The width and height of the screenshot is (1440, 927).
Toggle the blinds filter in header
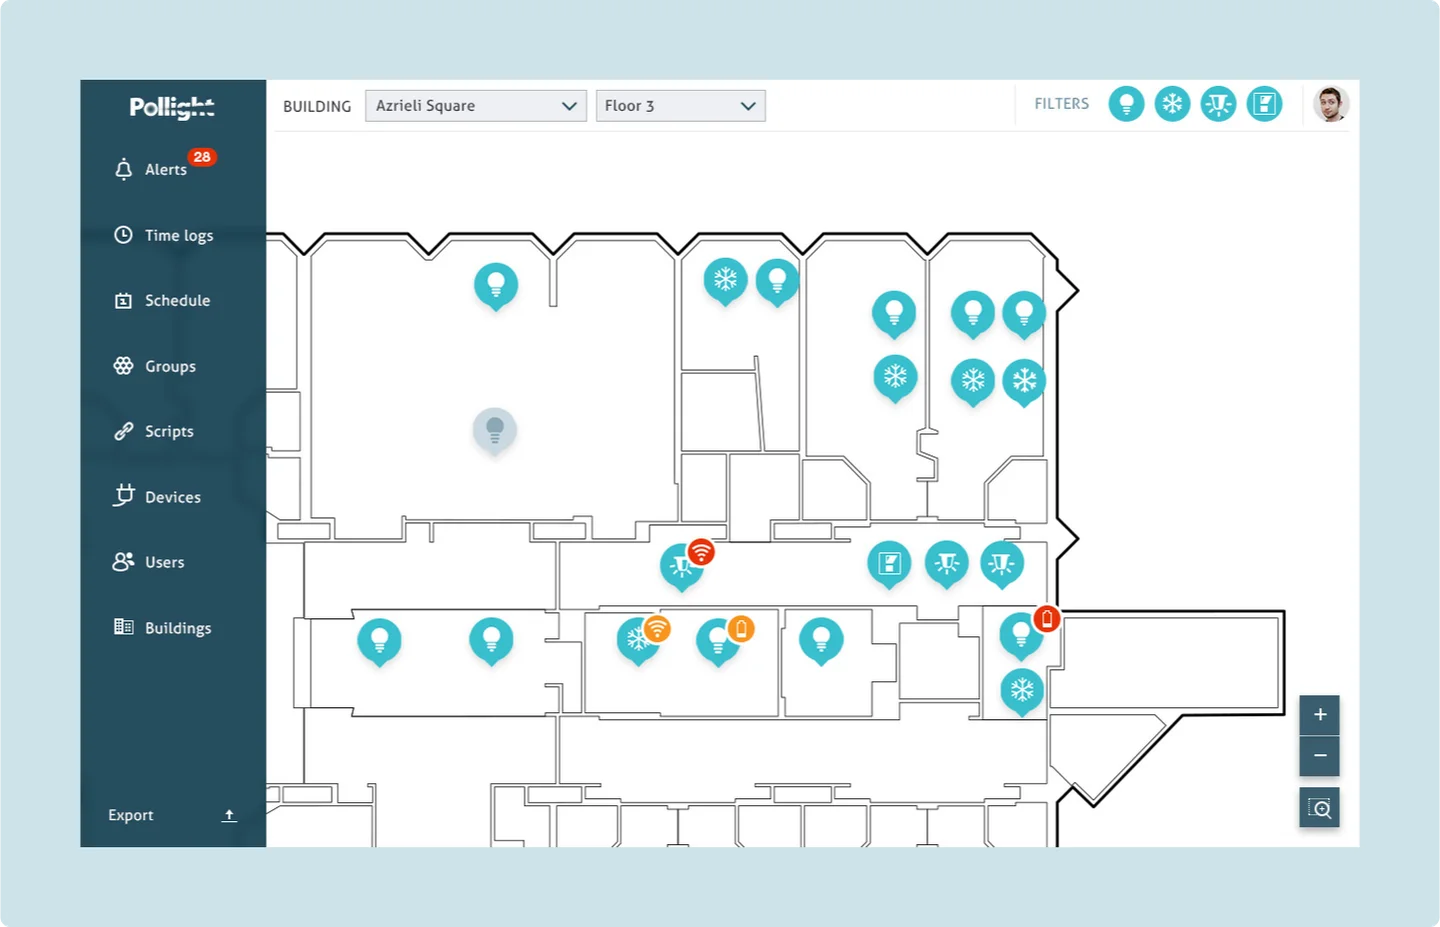coord(1264,103)
